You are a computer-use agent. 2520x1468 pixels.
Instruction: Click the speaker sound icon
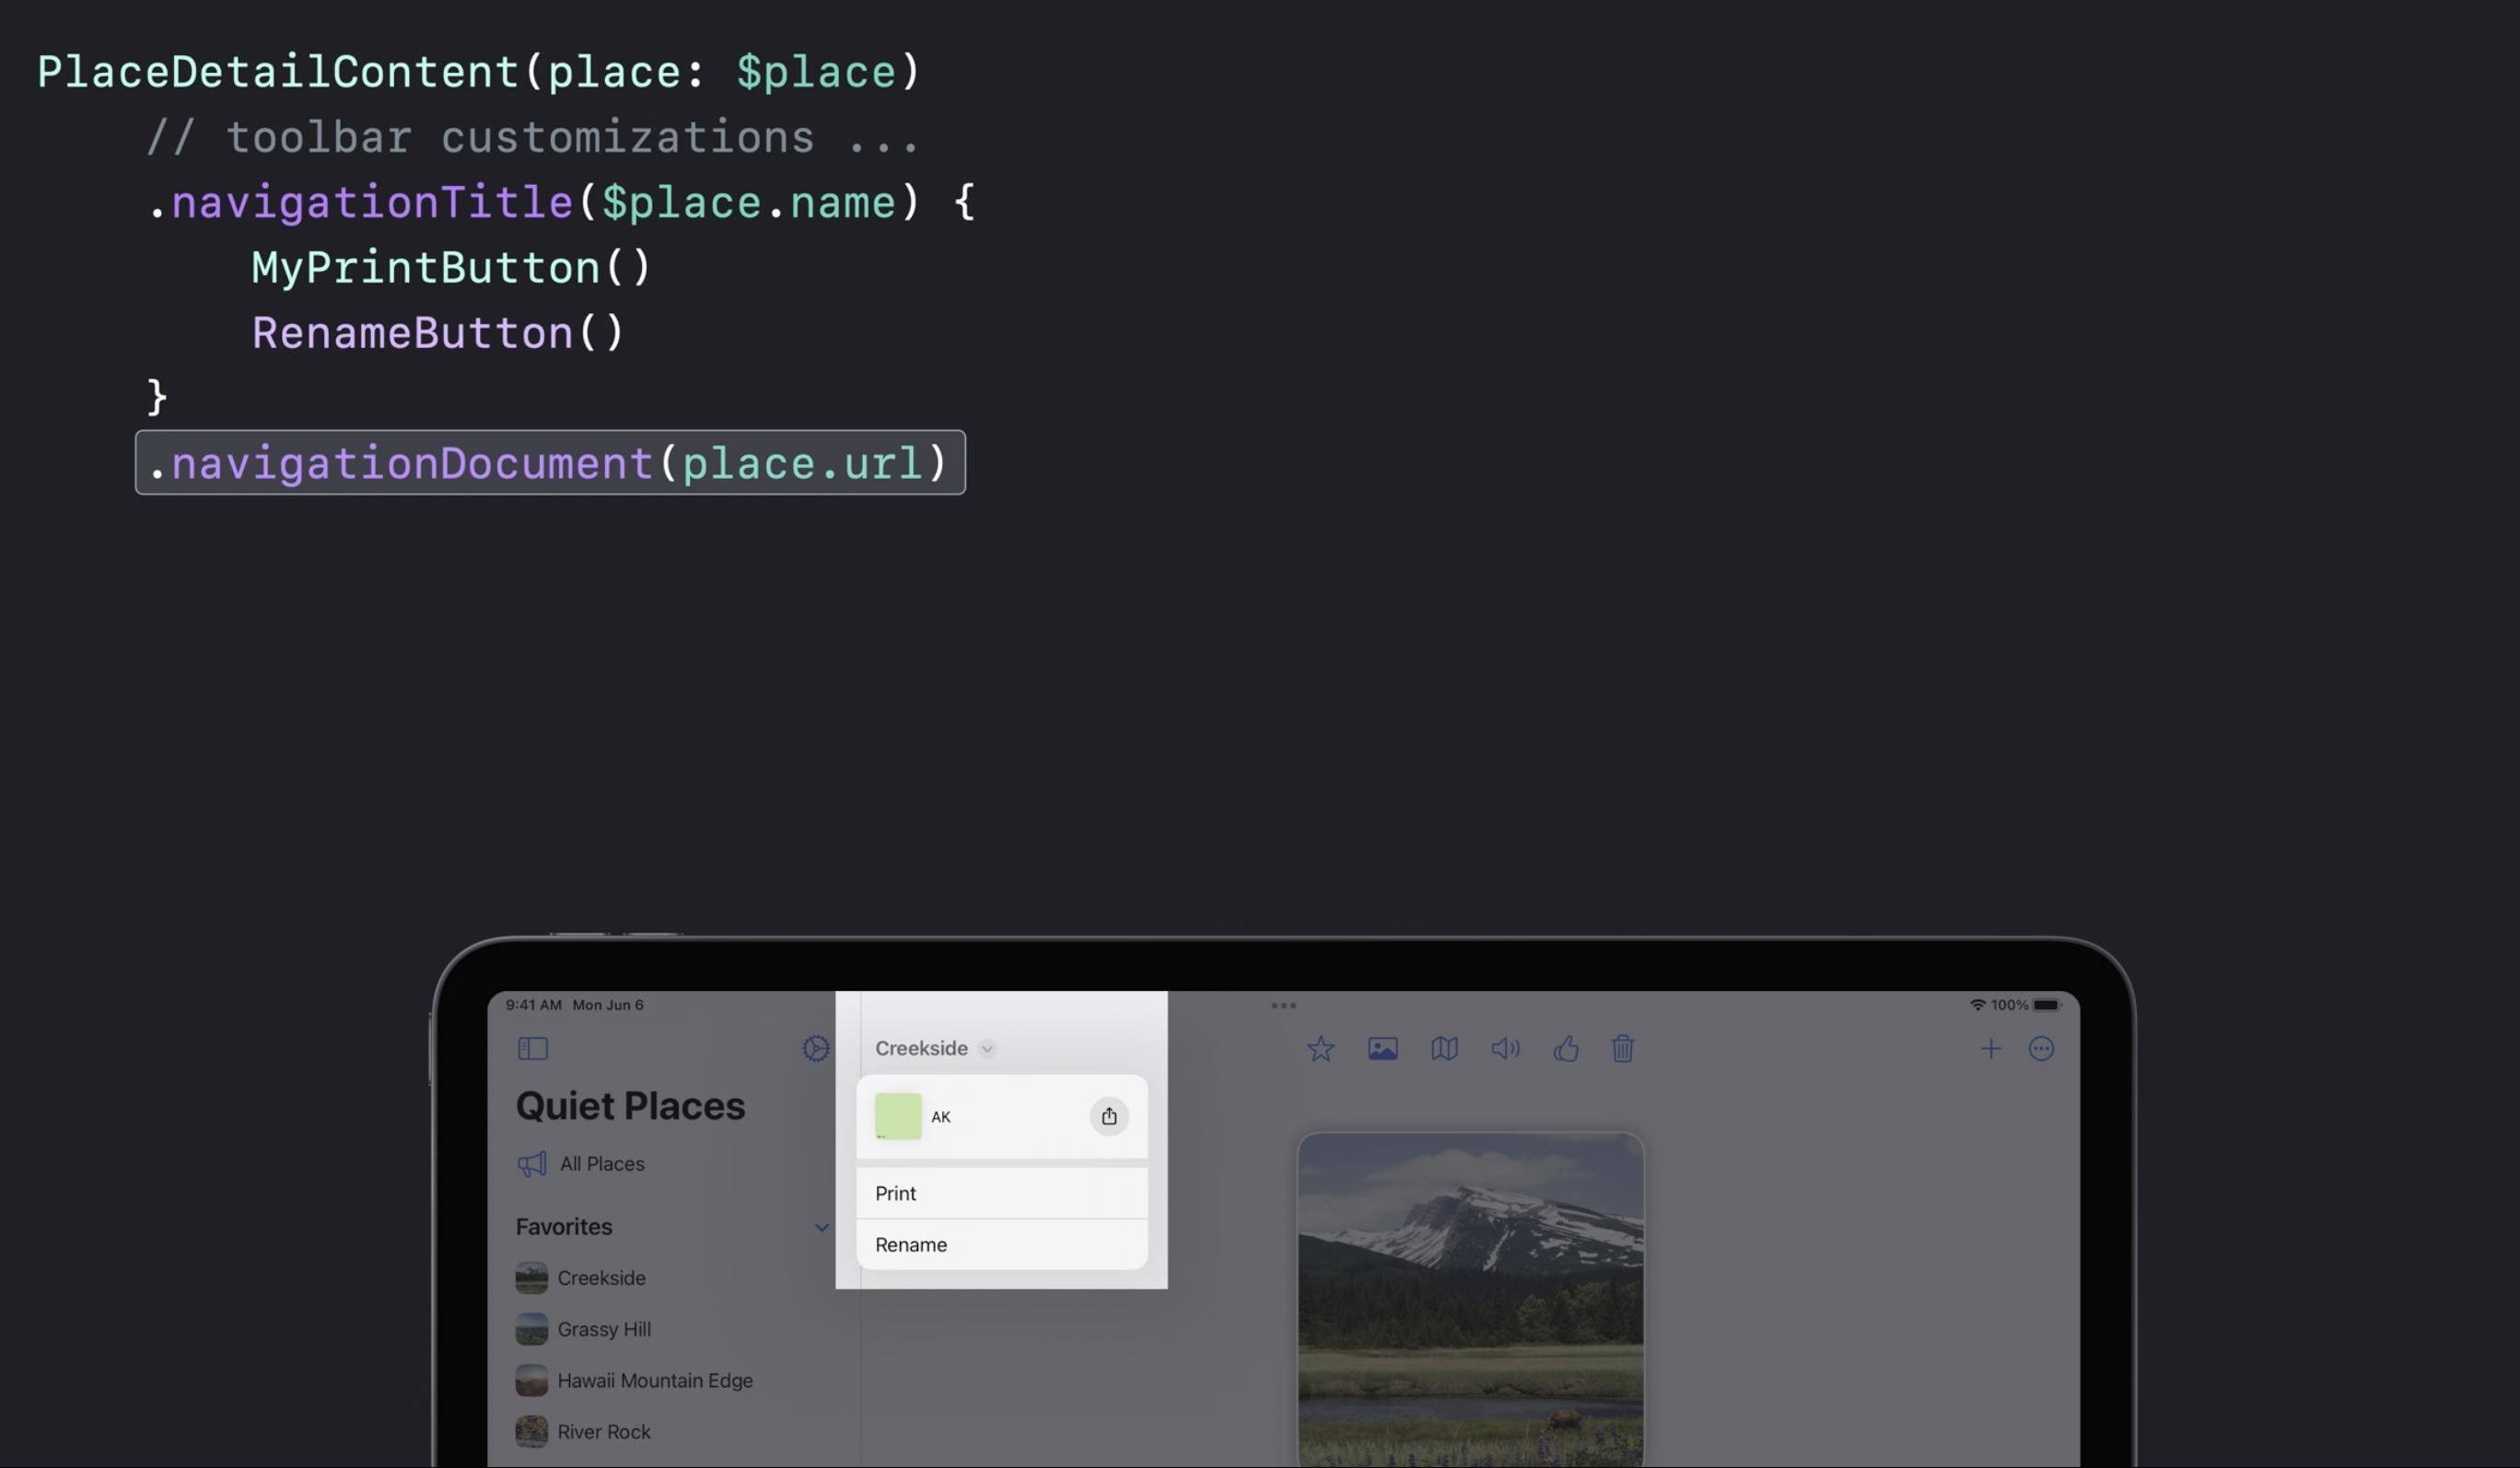click(1505, 1048)
